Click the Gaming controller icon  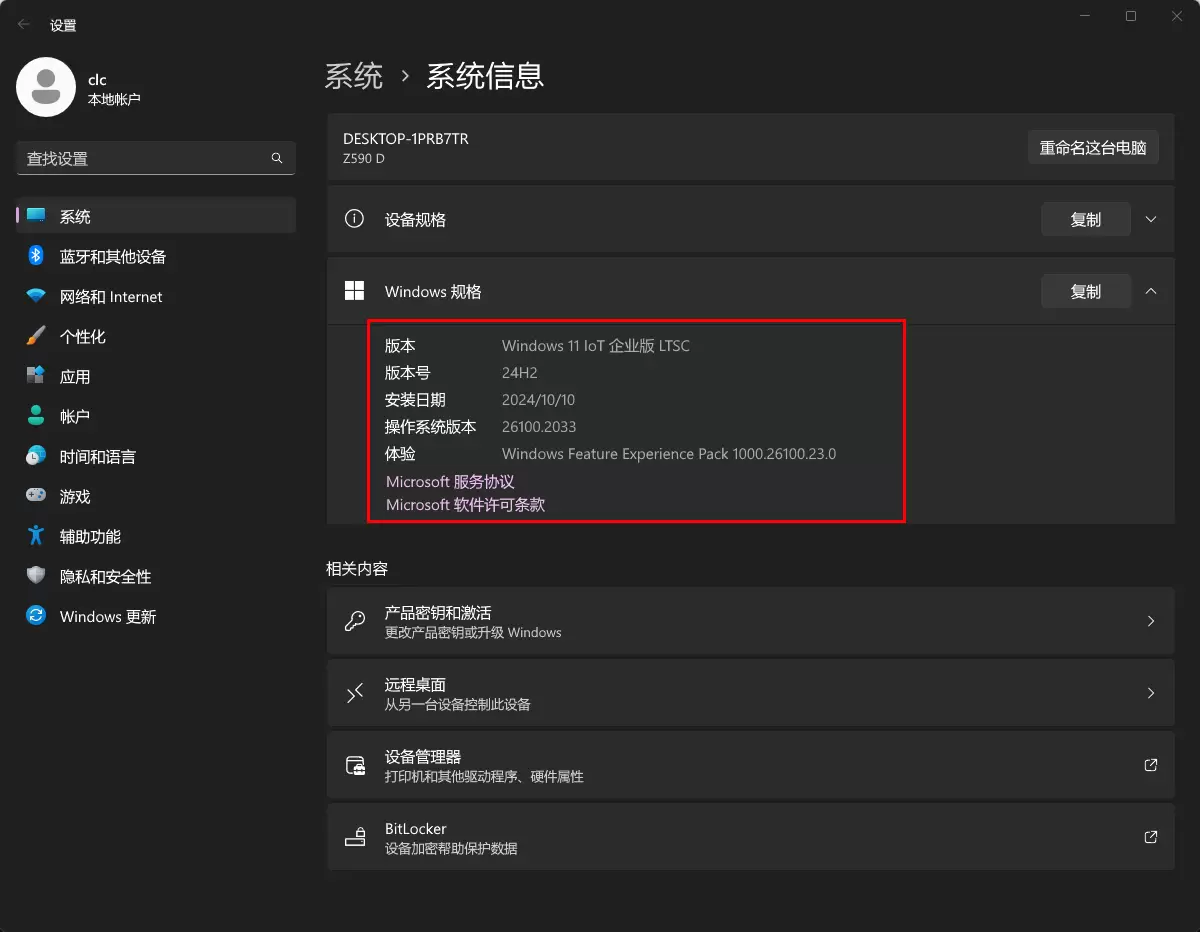[36, 496]
